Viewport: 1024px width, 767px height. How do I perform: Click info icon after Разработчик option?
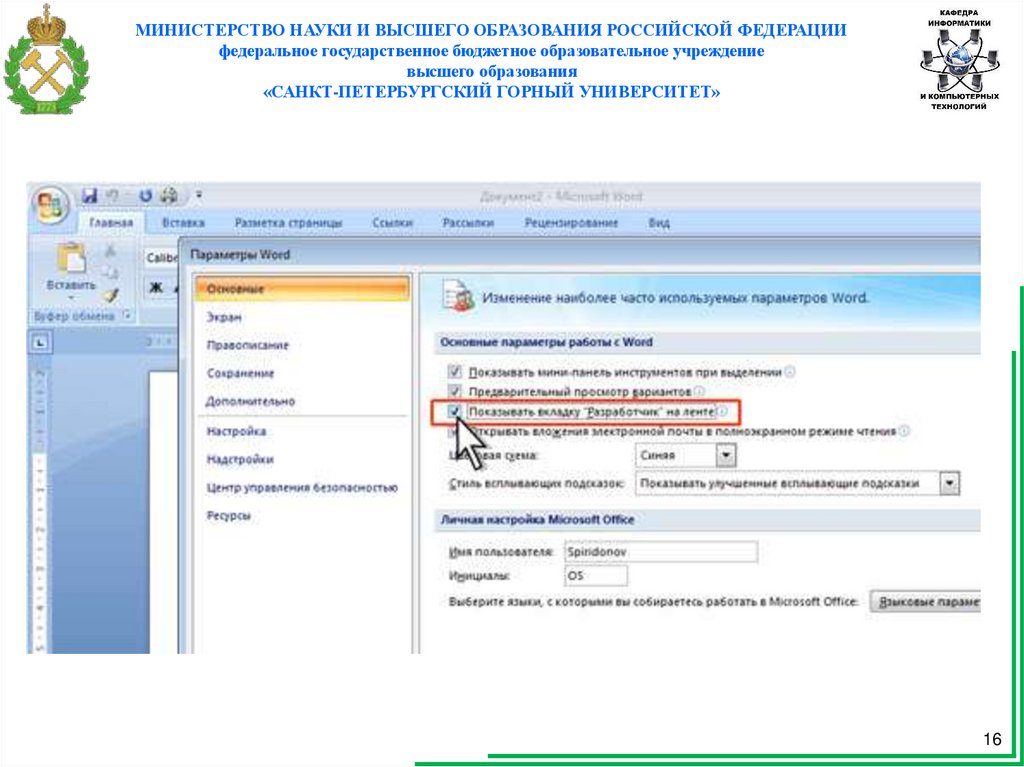point(722,412)
